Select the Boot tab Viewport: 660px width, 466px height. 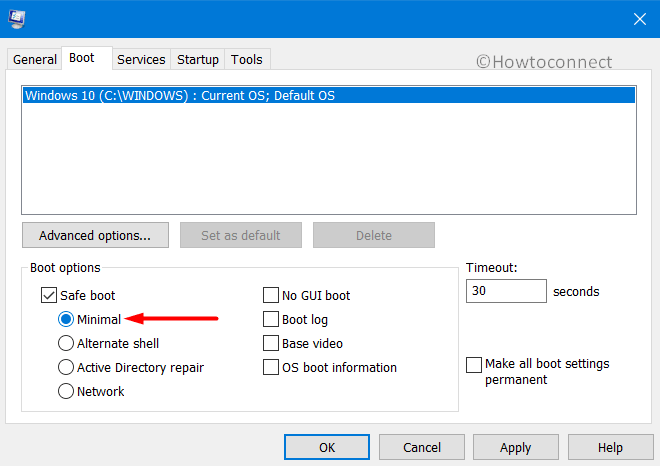tap(87, 58)
